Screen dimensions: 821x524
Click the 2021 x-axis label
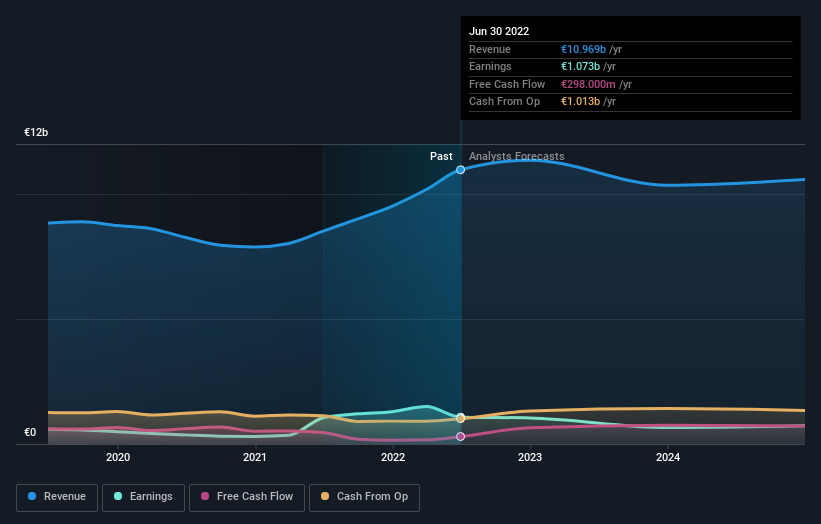point(255,457)
